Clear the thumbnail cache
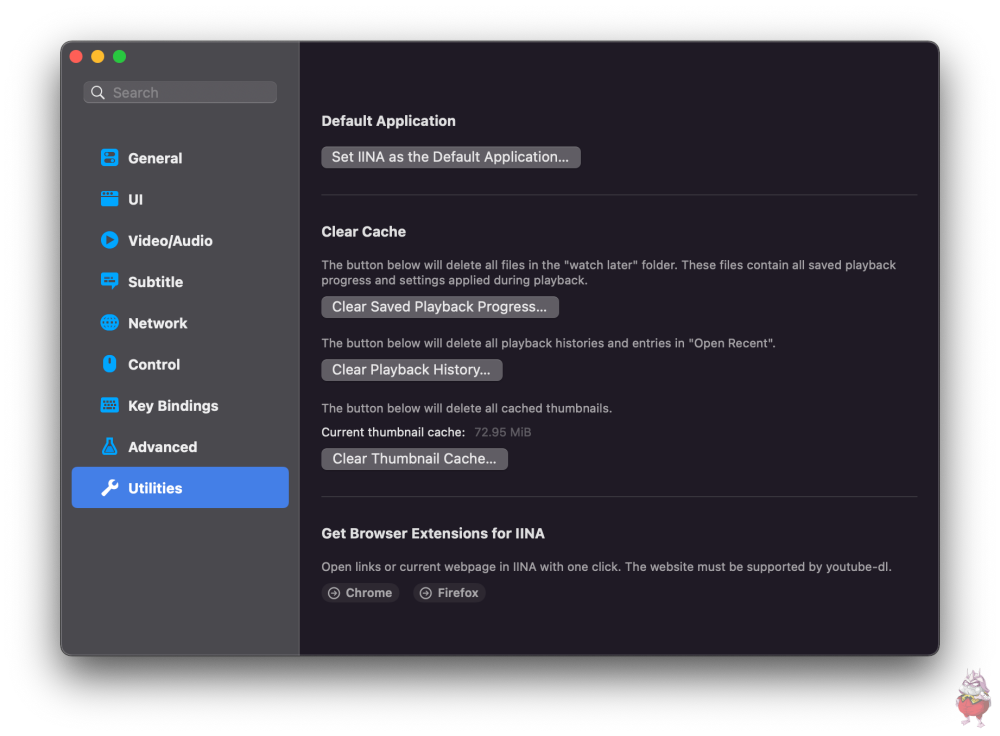The image size is (1000, 736). [x=415, y=459]
